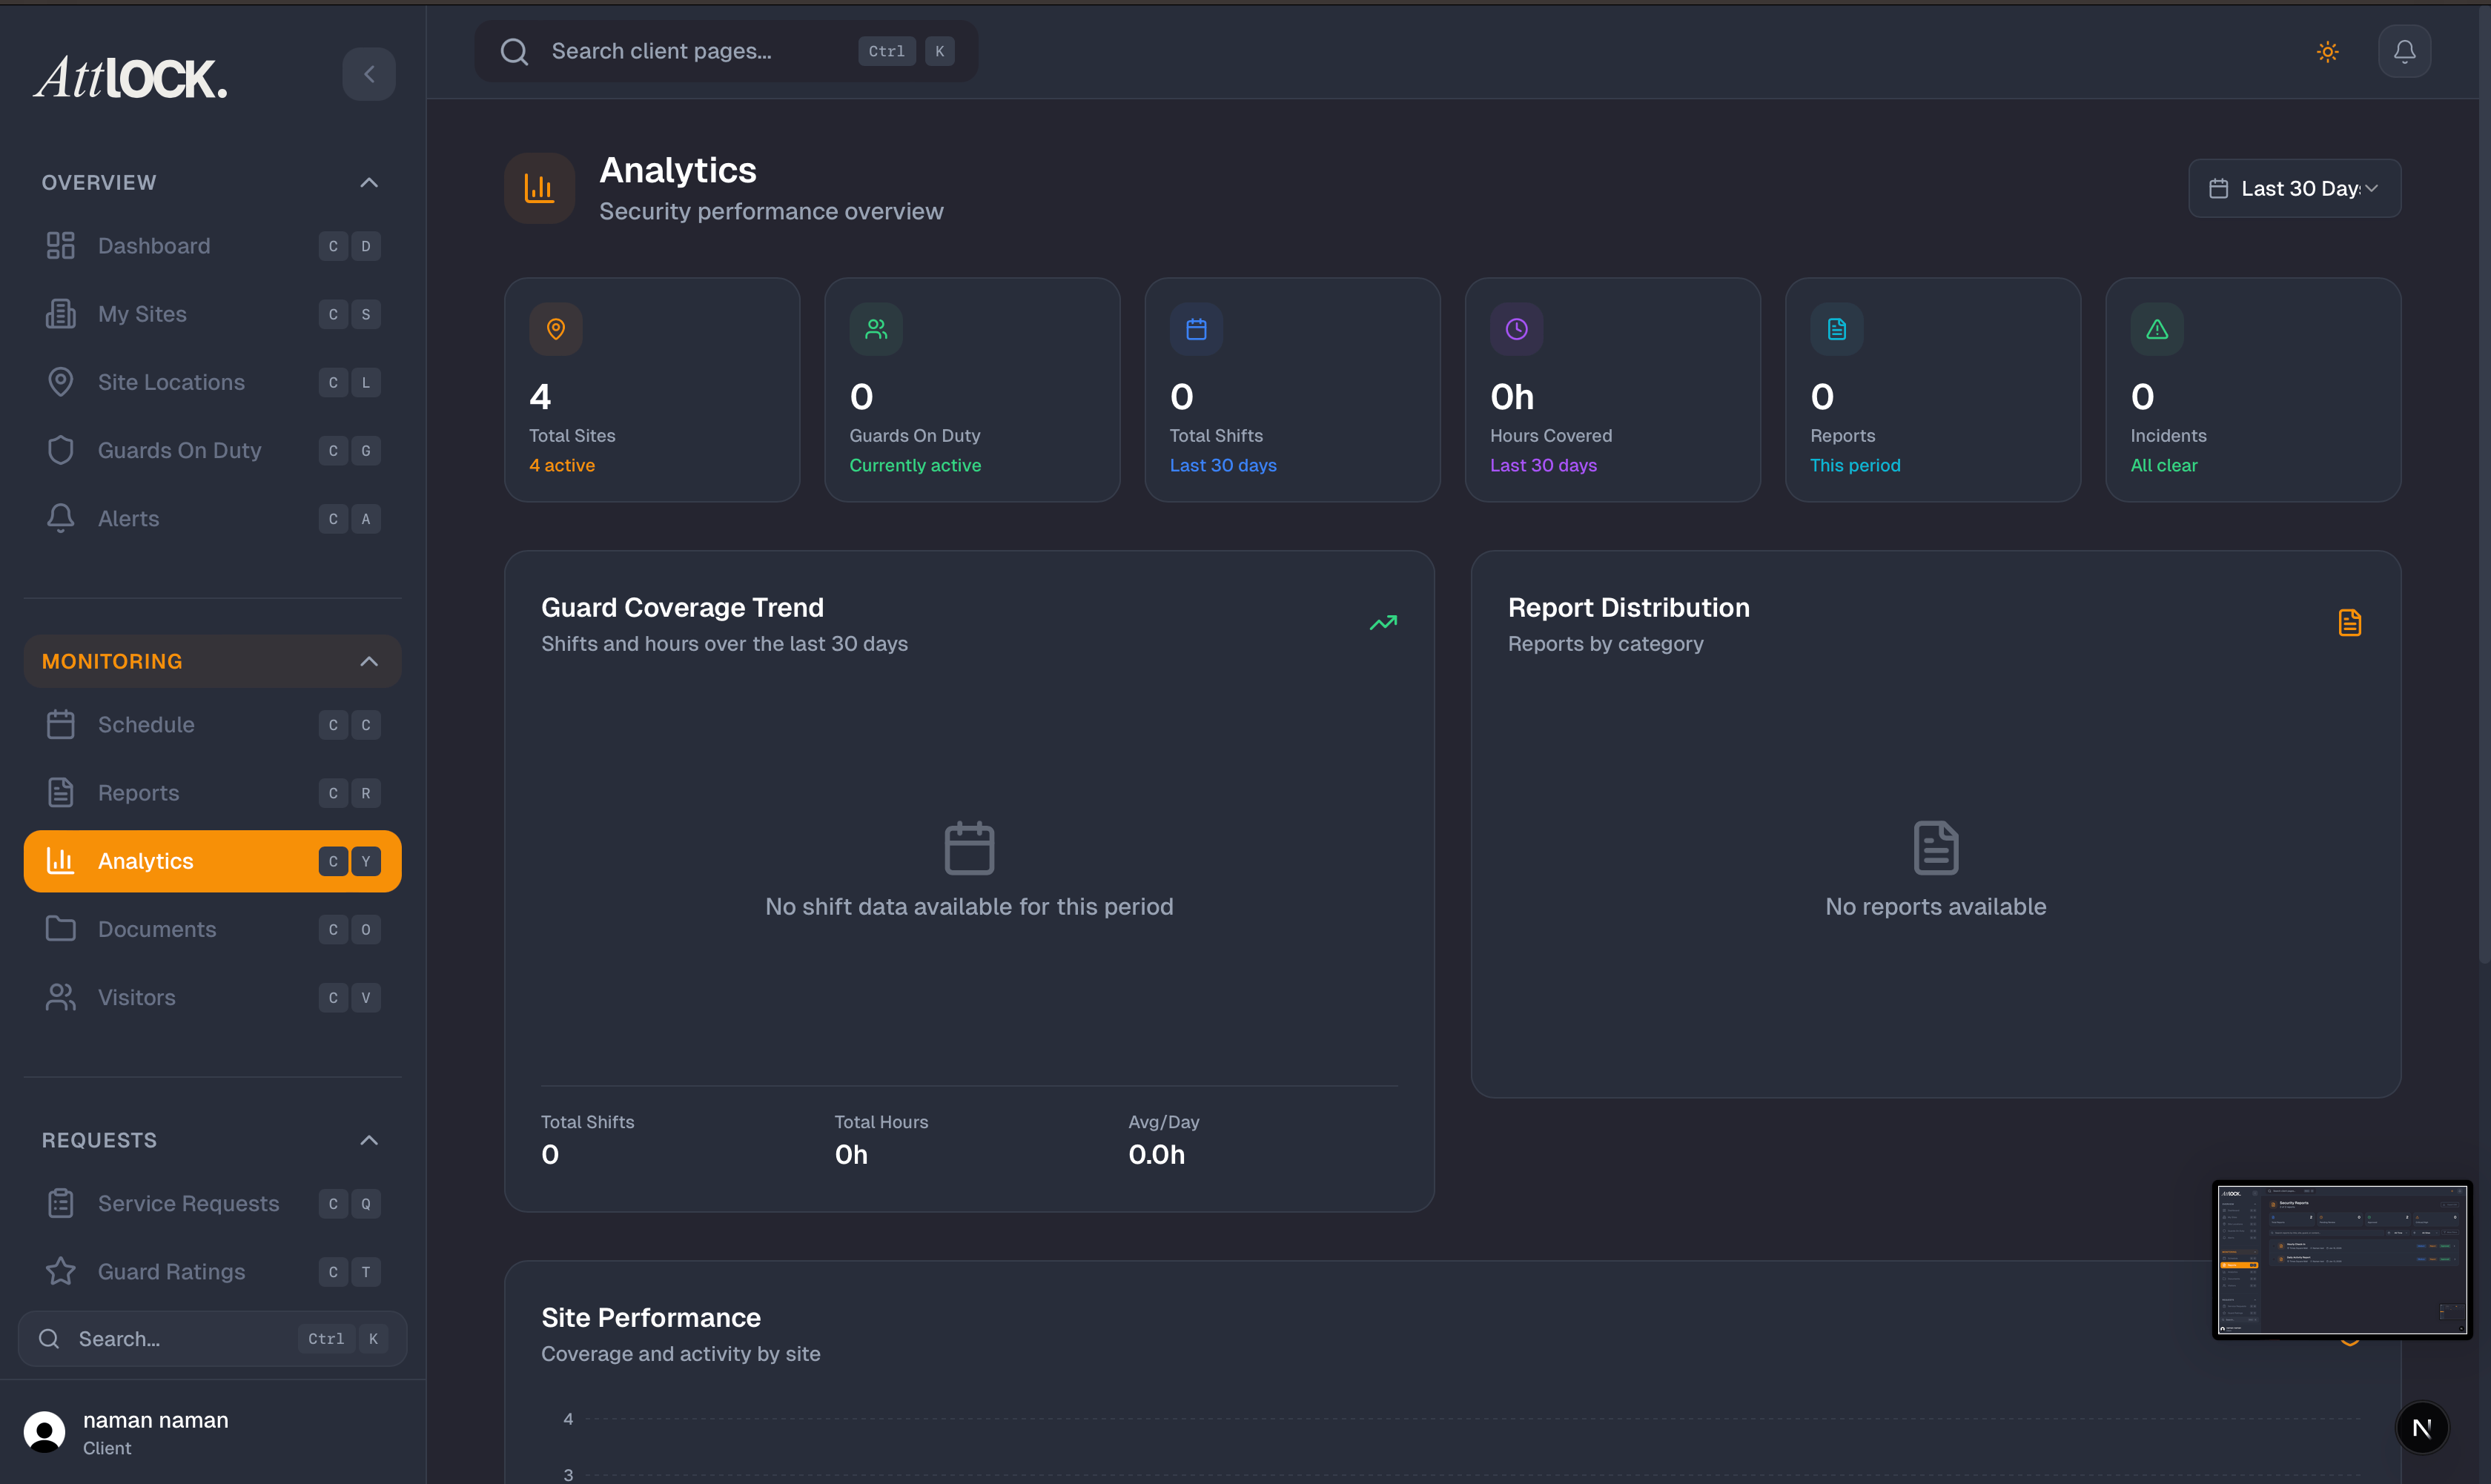The width and height of the screenshot is (2491, 1484).
Task: Open the Alerts section
Action: click(x=129, y=518)
